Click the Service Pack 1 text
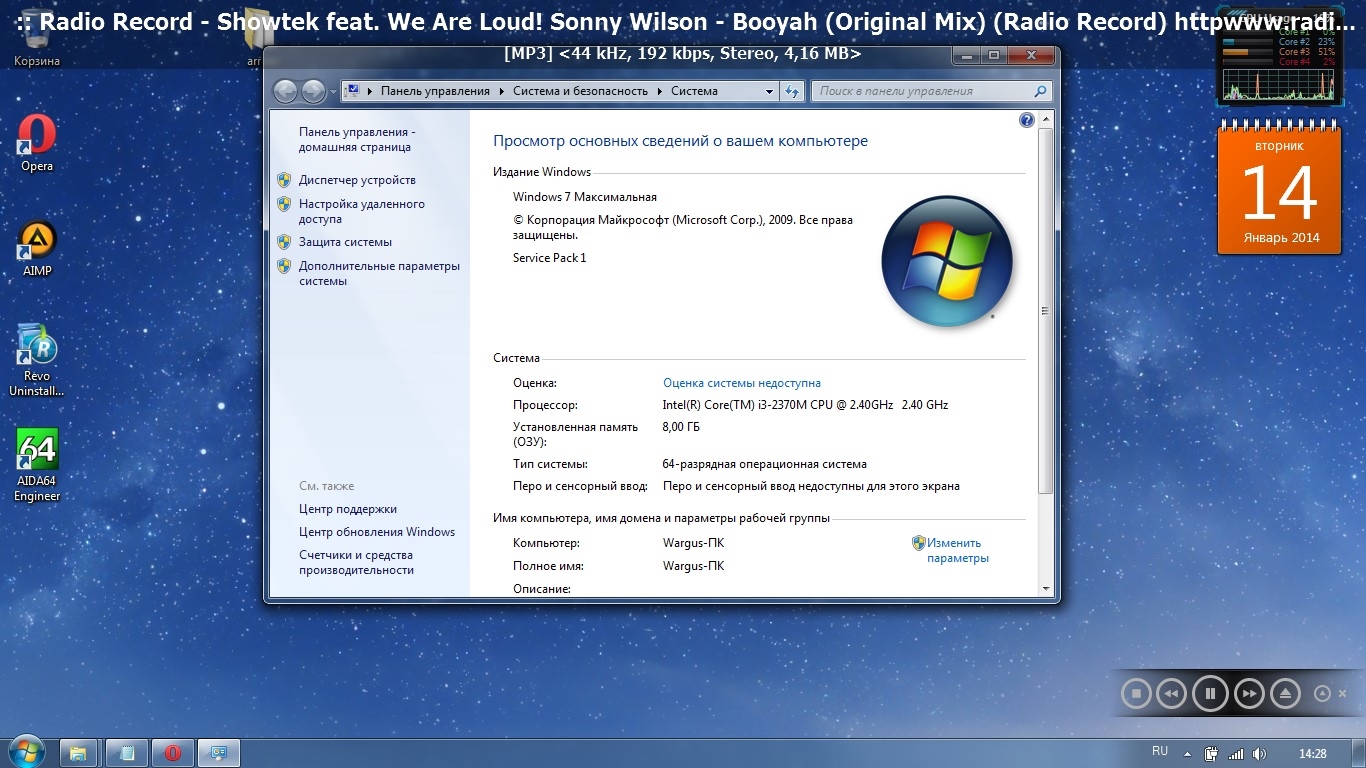 [549, 258]
